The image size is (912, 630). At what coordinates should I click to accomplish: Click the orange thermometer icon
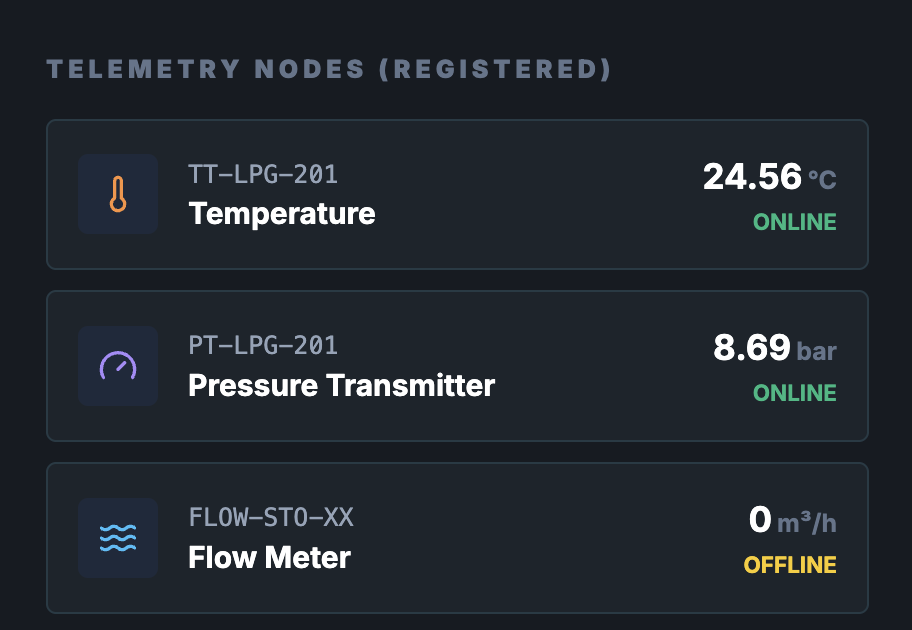tap(118, 194)
